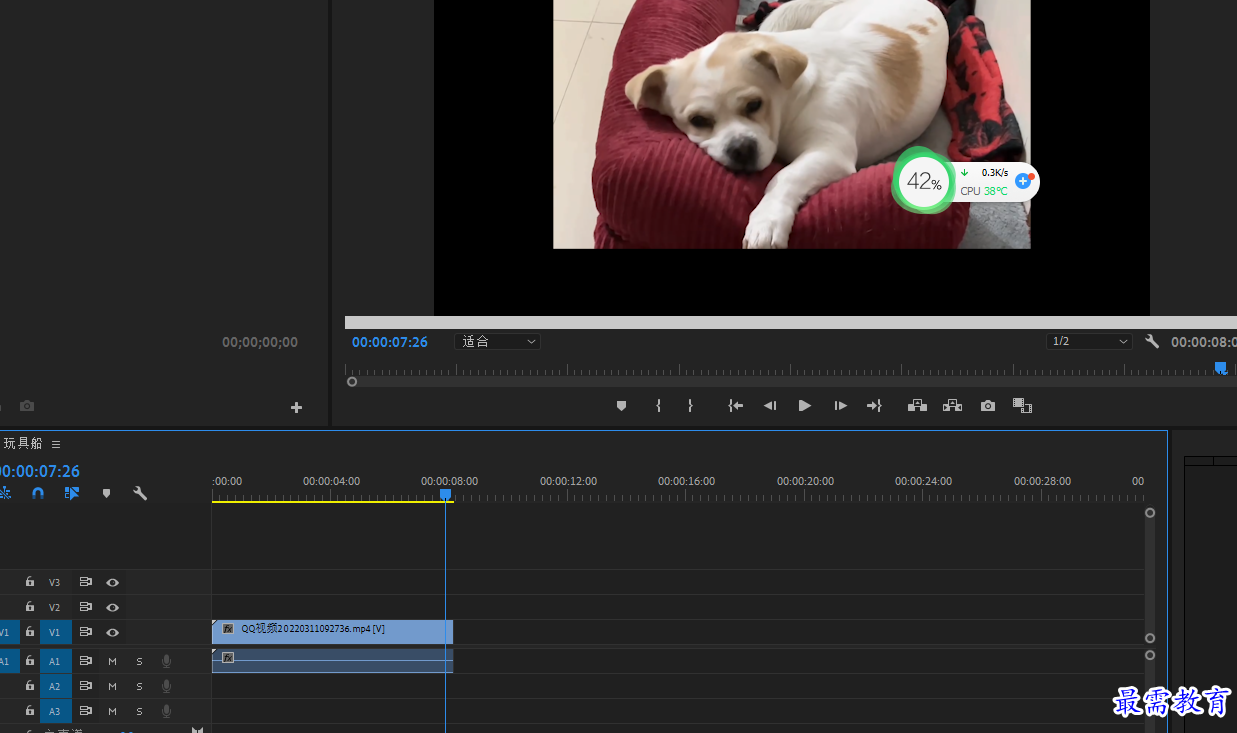Hide the V3 track output

pyautogui.click(x=113, y=582)
